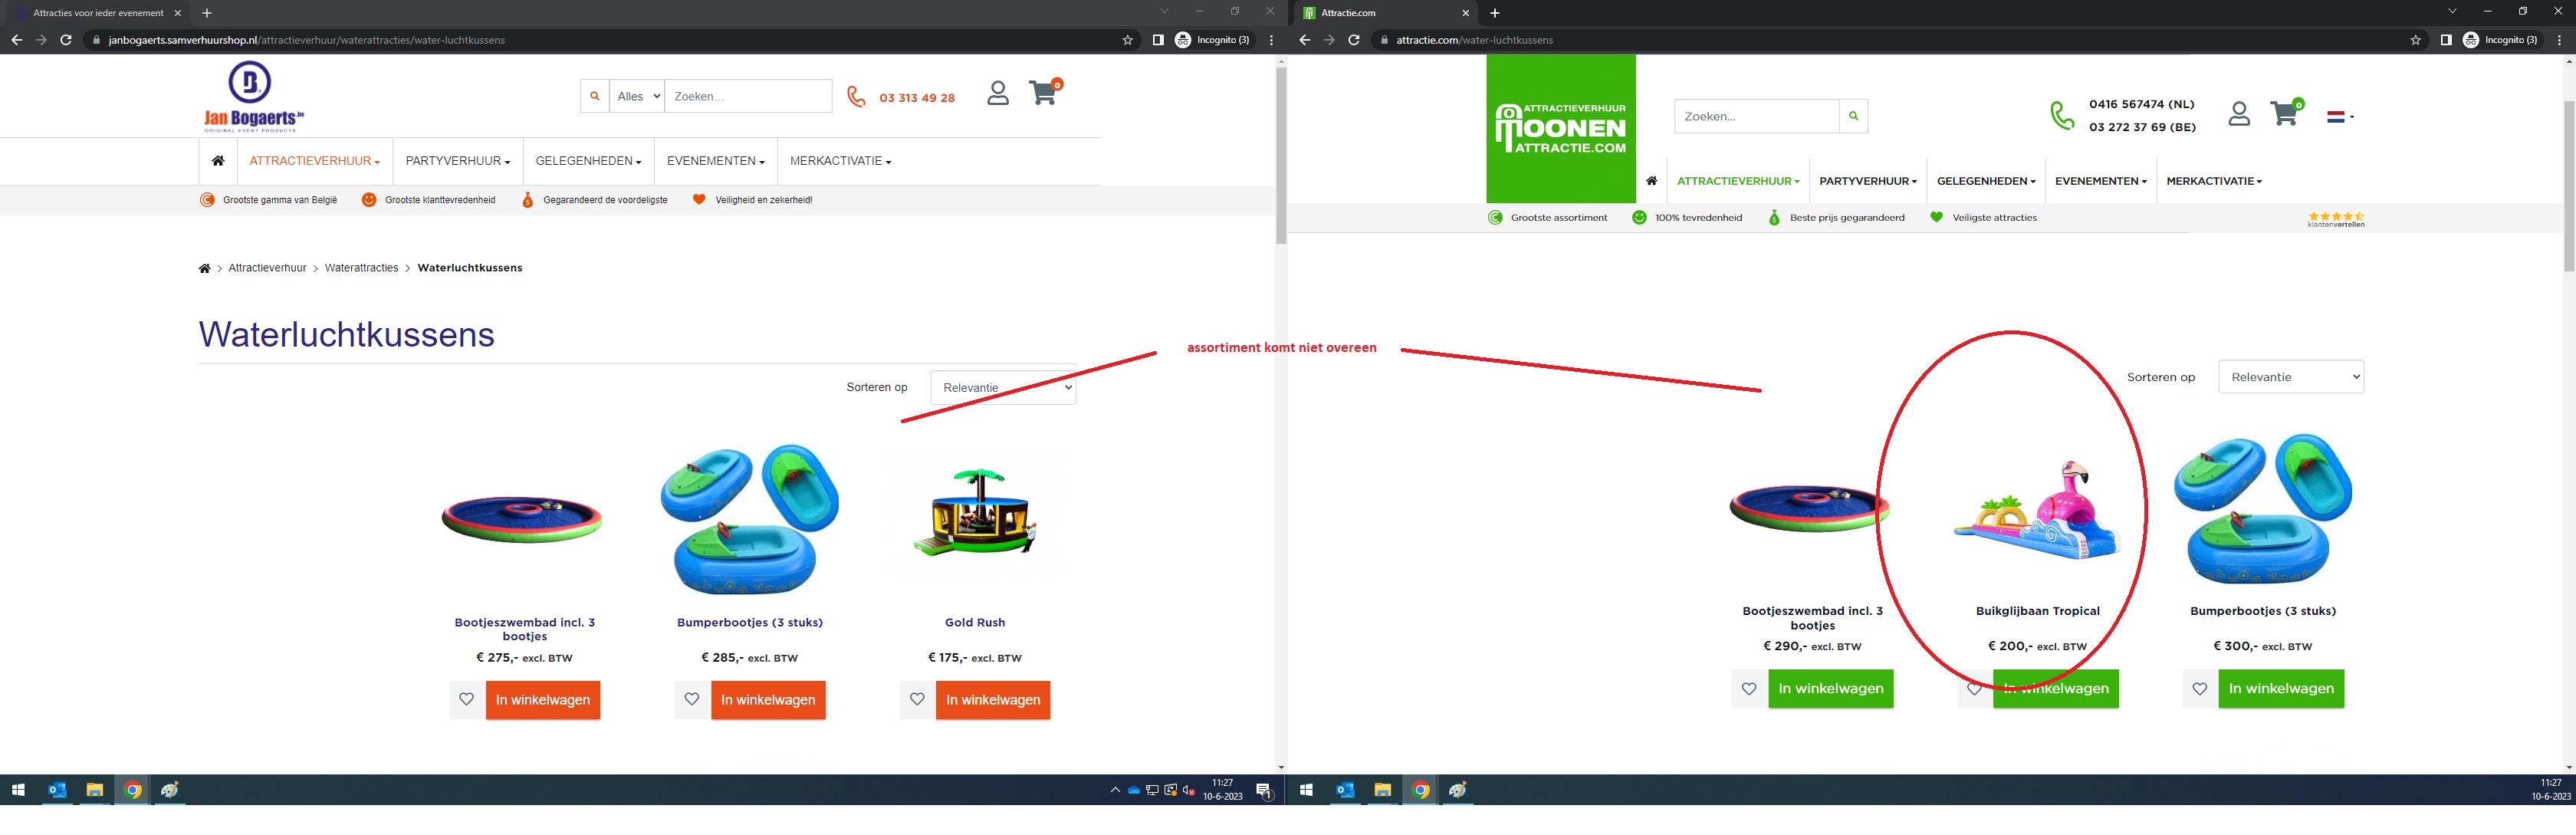
Task: Open MERKACTIVATIE menu on Attractie.com
Action: 2214,181
